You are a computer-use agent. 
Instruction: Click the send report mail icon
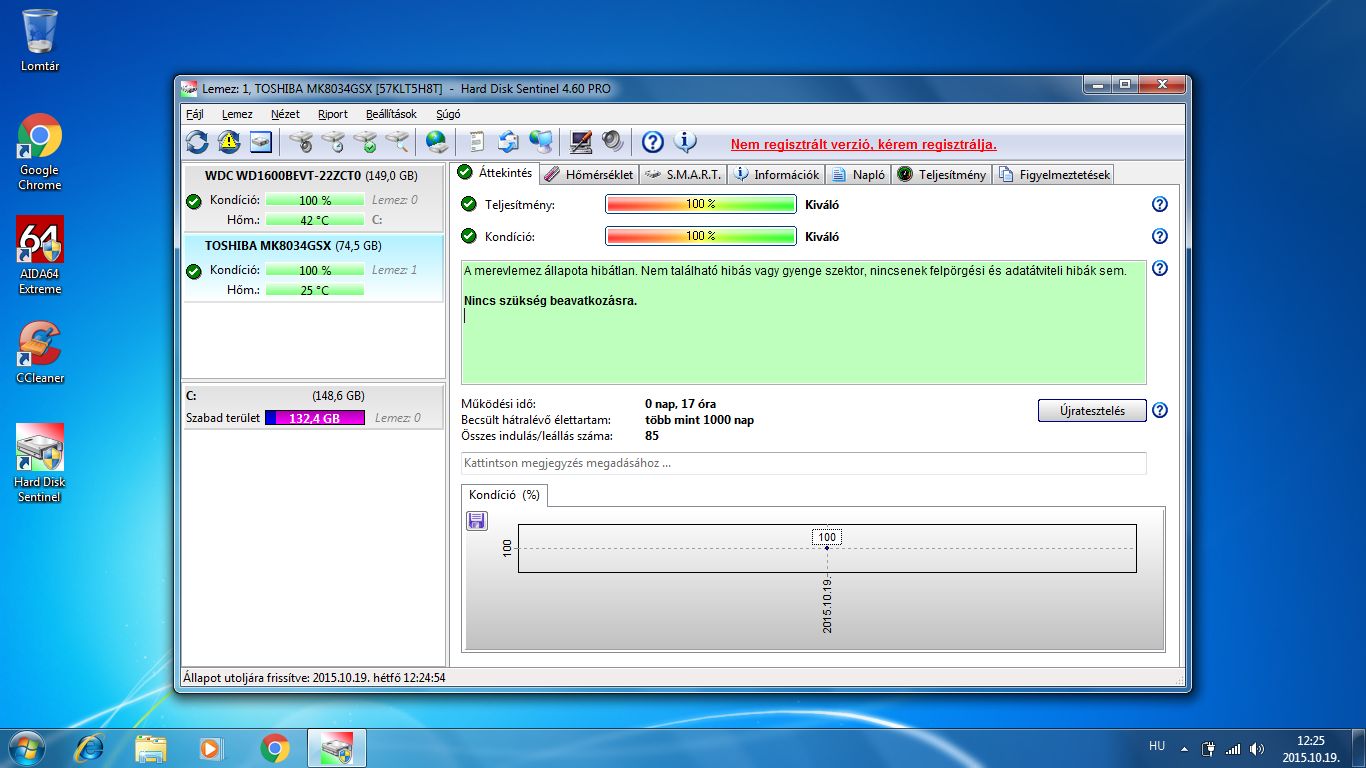pos(508,142)
